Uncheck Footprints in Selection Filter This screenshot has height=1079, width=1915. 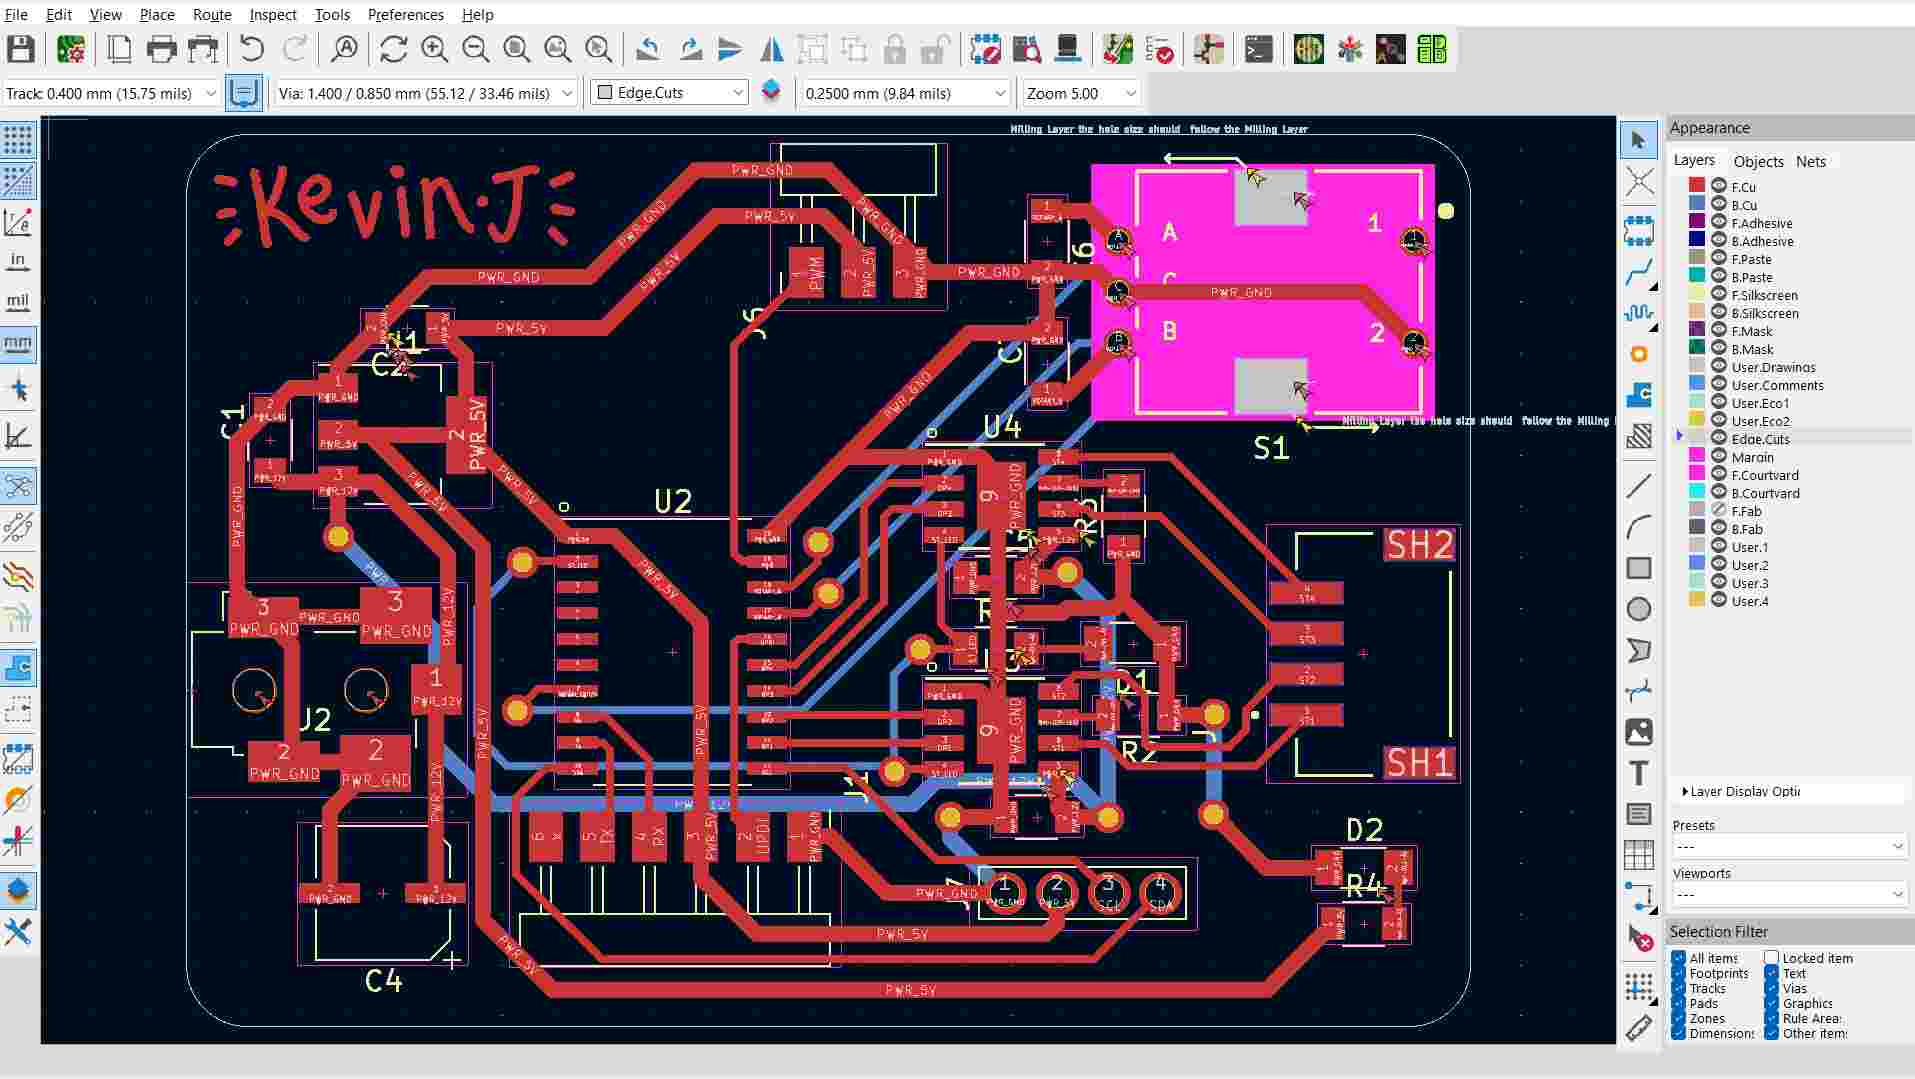pos(1679,973)
